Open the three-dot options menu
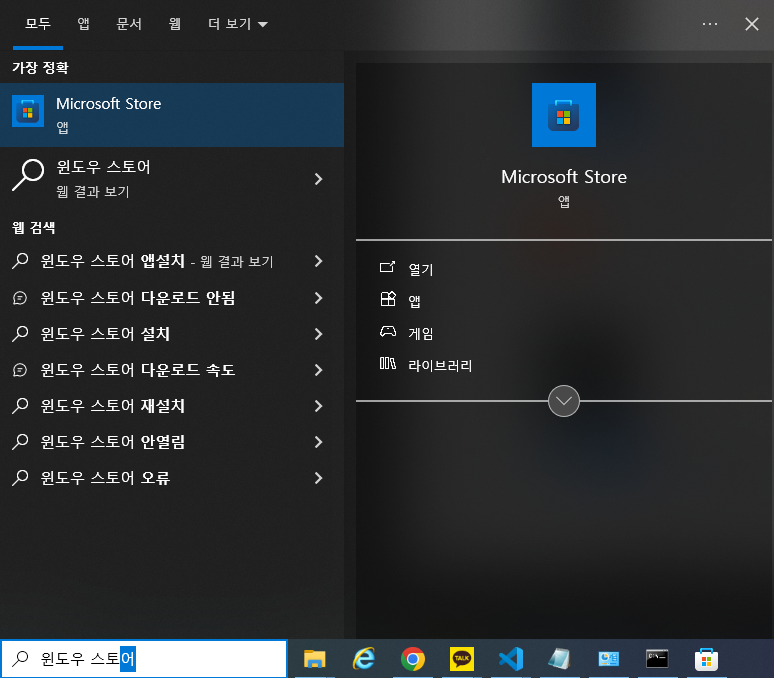This screenshot has width=774, height=678. coord(709,24)
